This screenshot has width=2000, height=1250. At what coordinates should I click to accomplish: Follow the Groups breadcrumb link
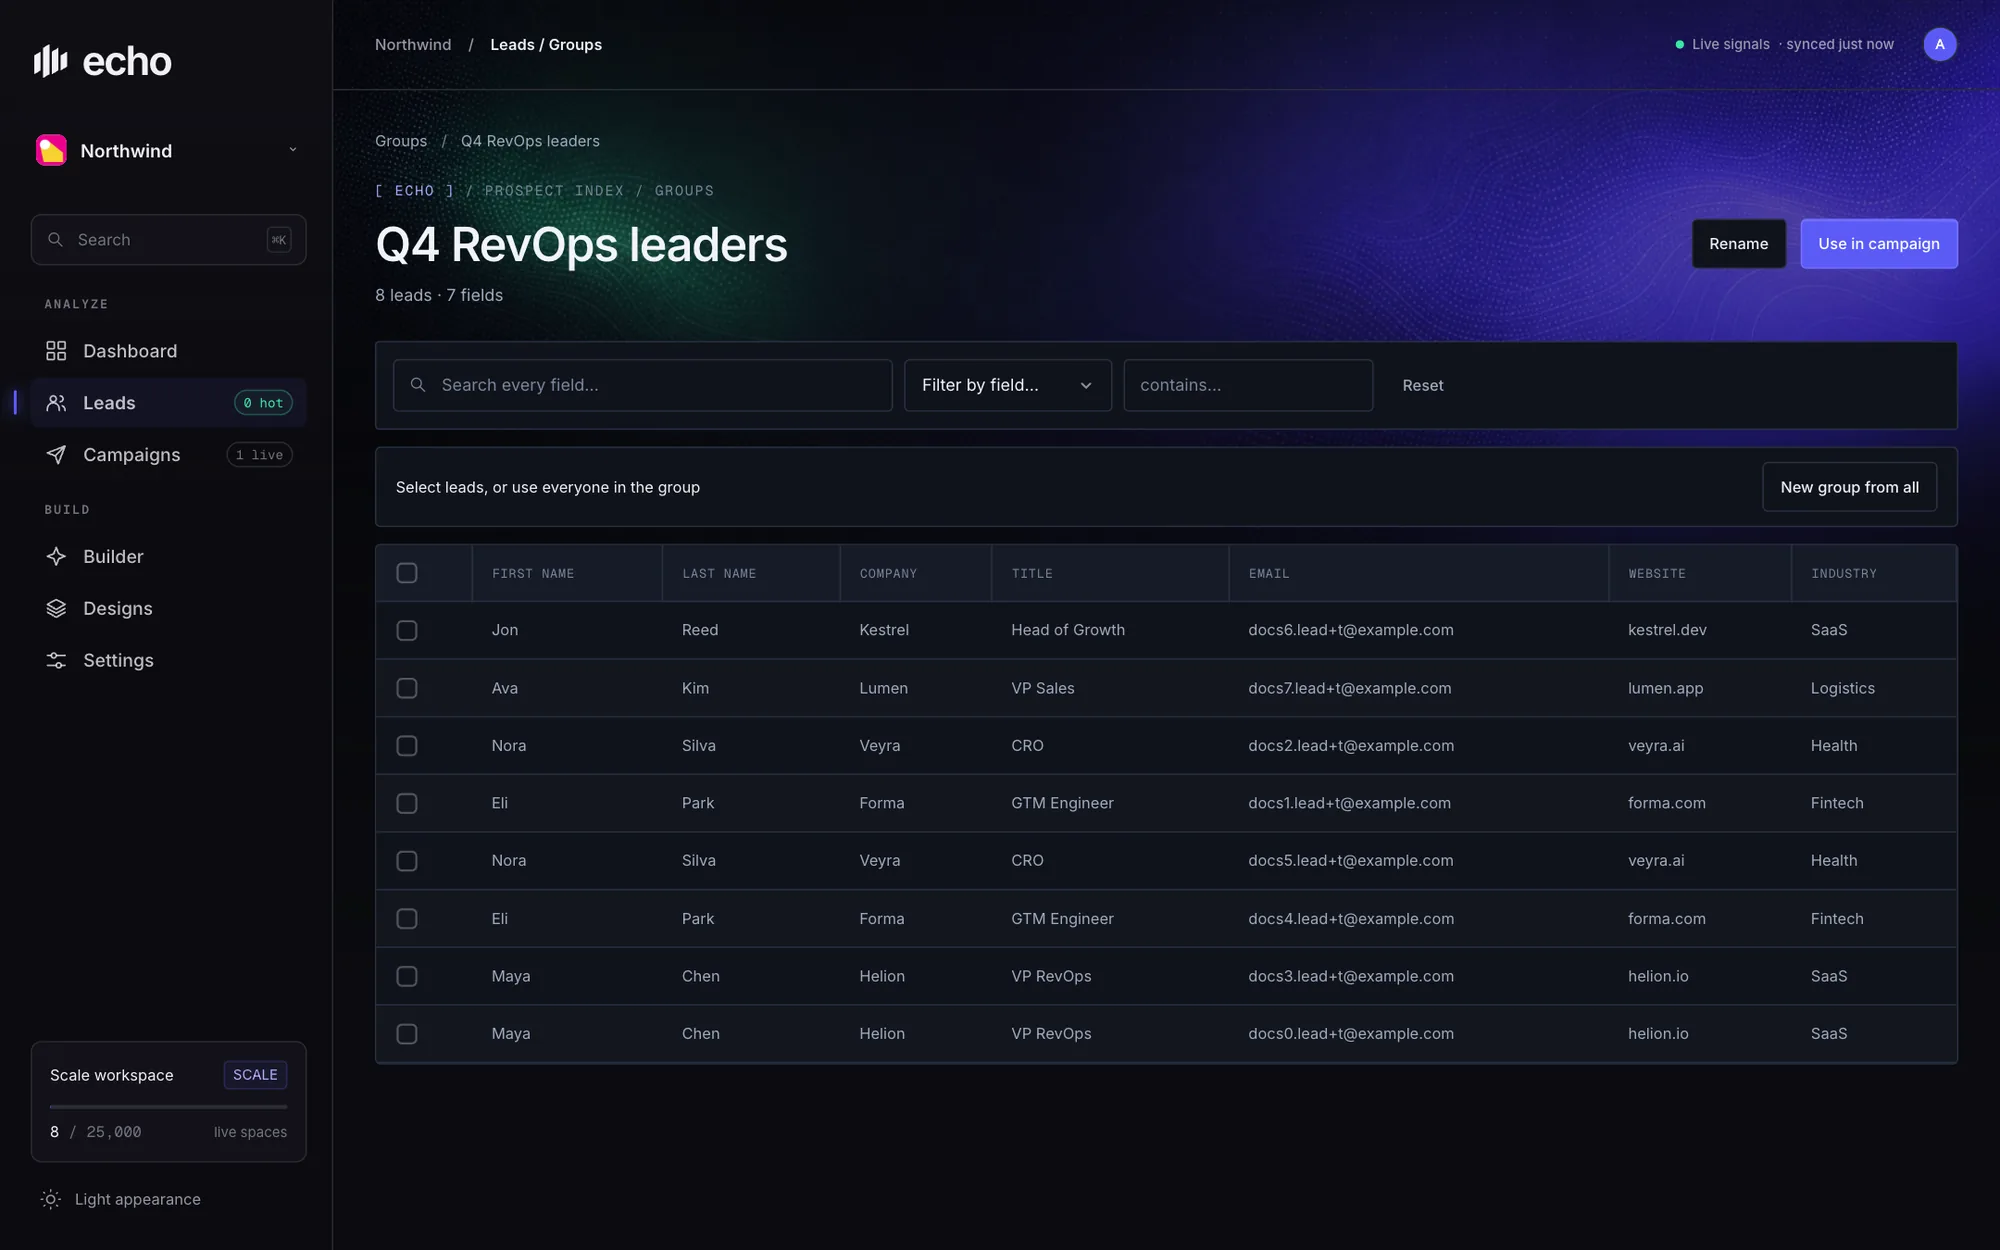[401, 141]
